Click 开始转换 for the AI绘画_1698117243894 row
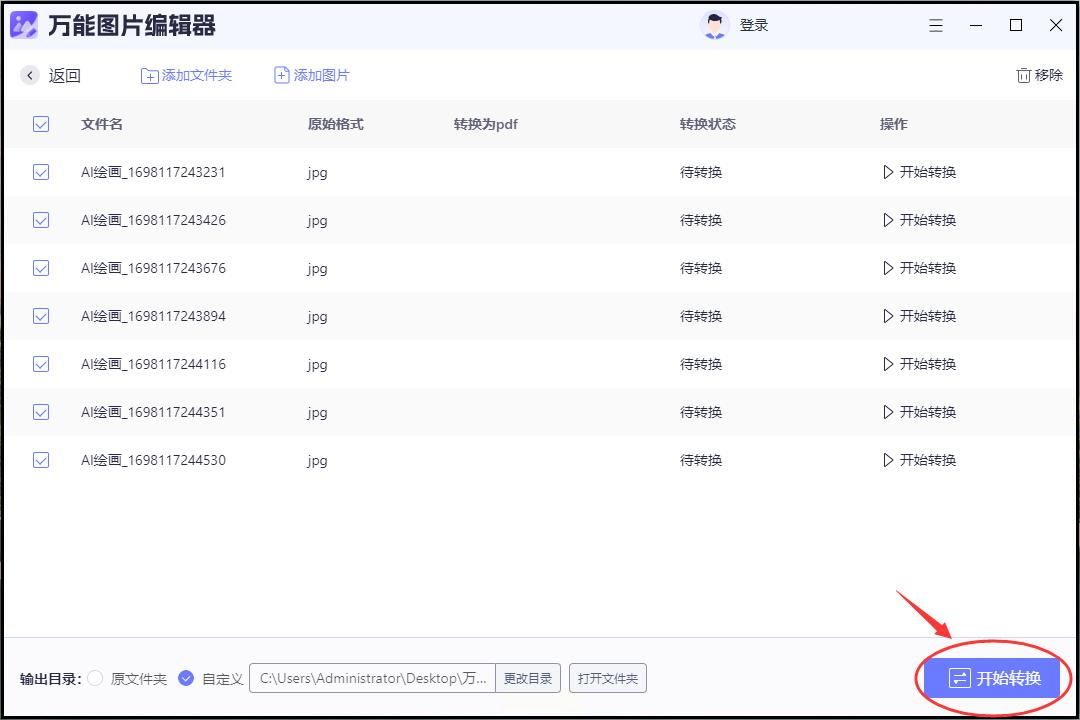Image resolution: width=1080 pixels, height=720 pixels. [920, 316]
